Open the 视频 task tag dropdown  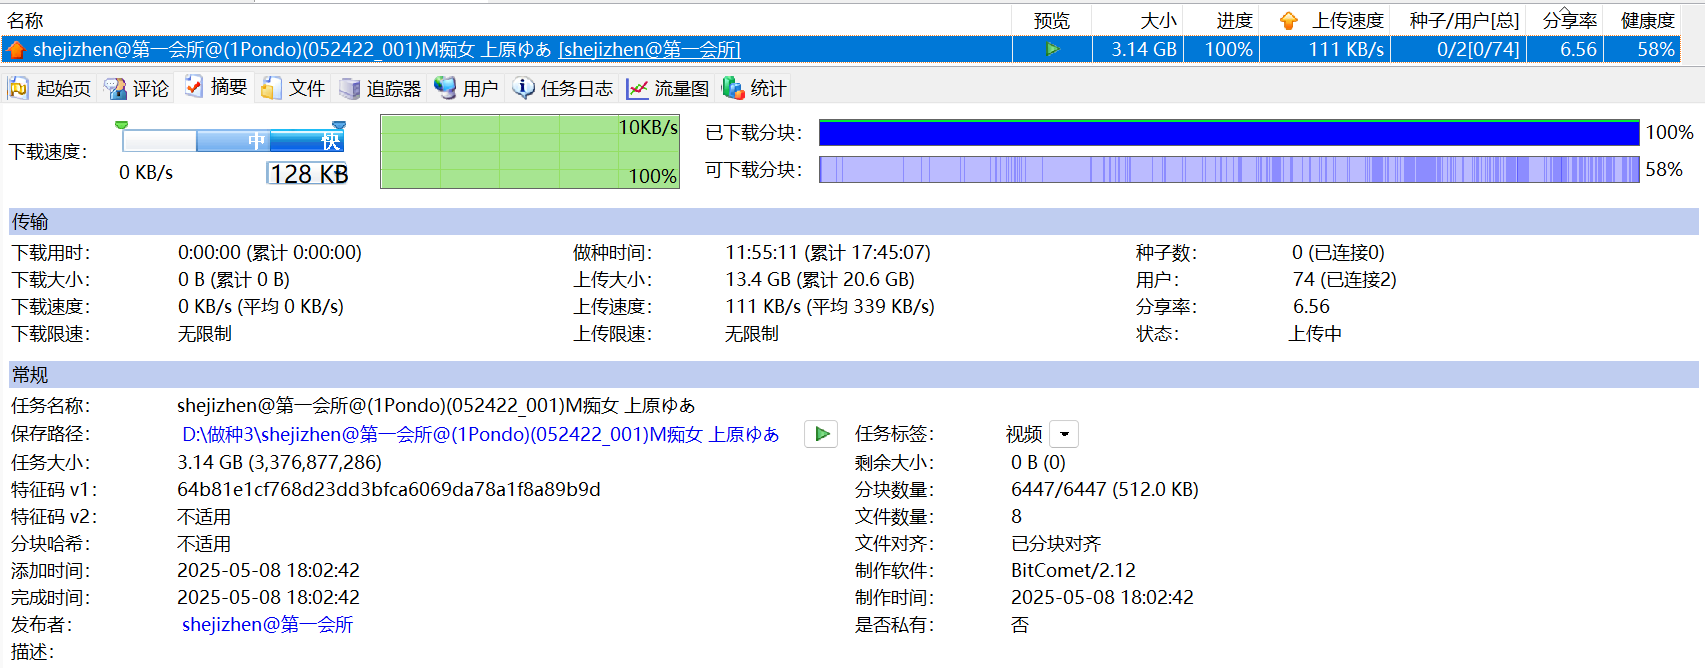(1064, 434)
